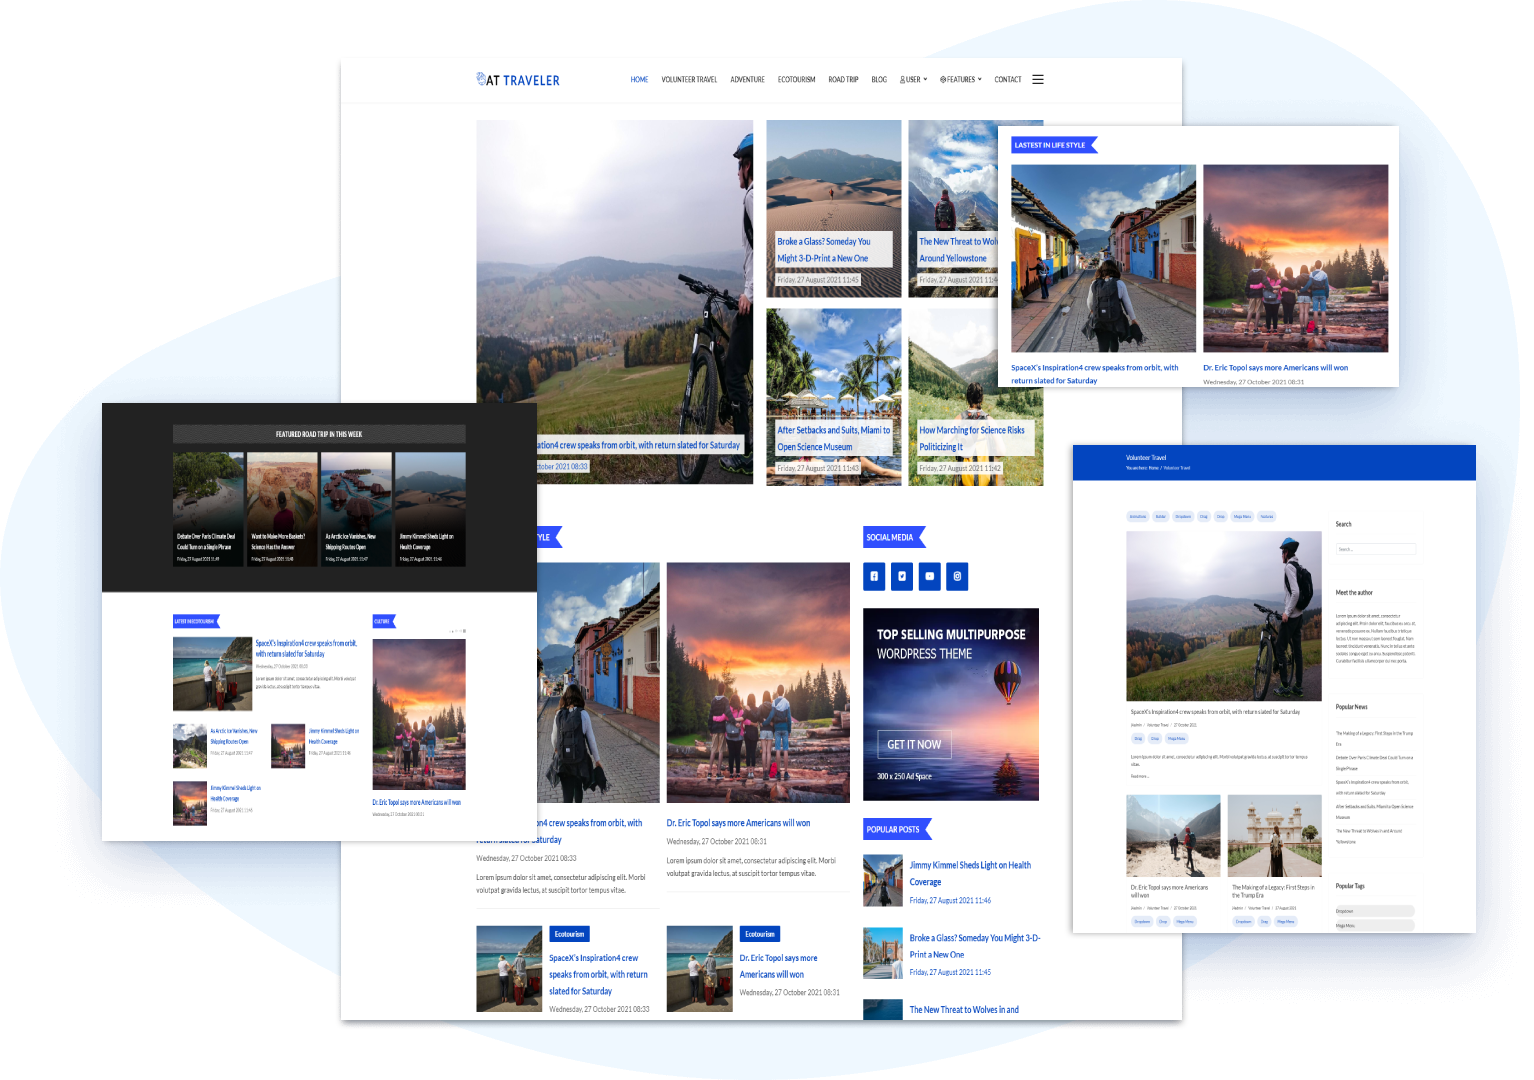Click the Jimmy Kimmel popular post thumbnail
Image resolution: width=1534 pixels, height=1080 pixels.
click(883, 880)
